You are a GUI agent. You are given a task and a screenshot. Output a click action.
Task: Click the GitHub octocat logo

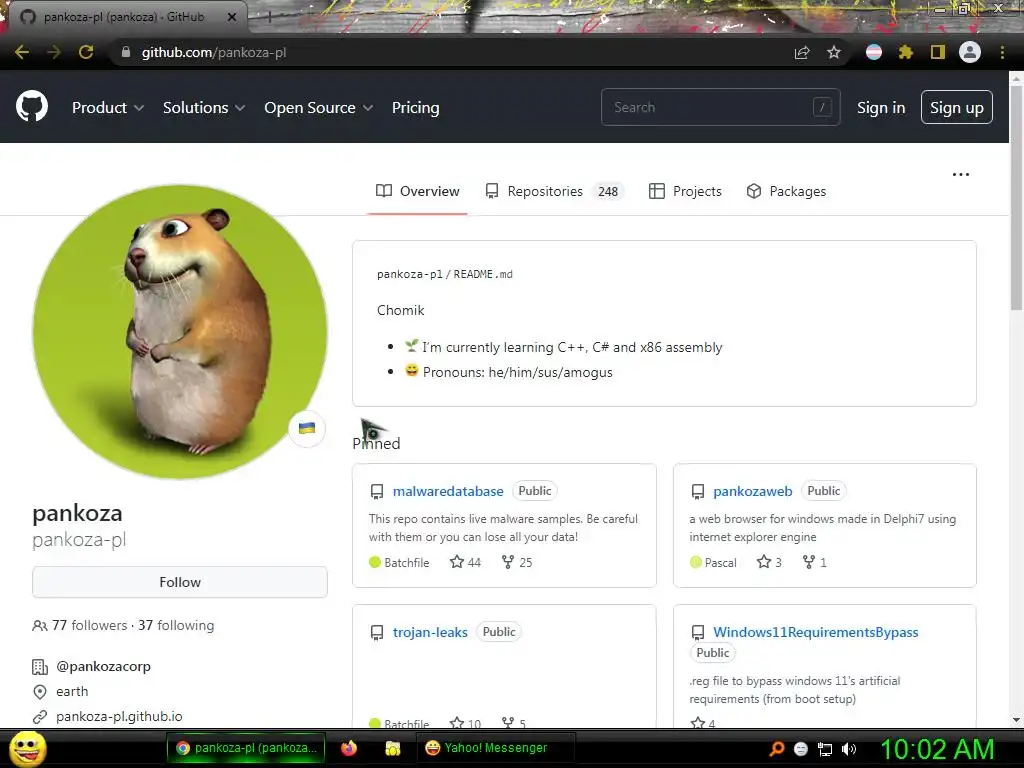tap(31, 107)
